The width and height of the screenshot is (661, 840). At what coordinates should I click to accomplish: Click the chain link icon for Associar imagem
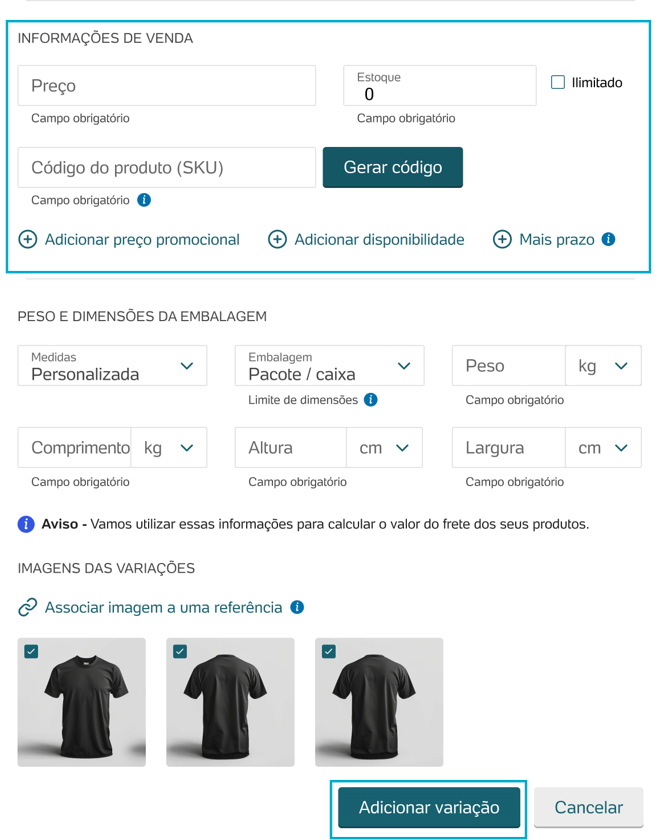tap(27, 608)
